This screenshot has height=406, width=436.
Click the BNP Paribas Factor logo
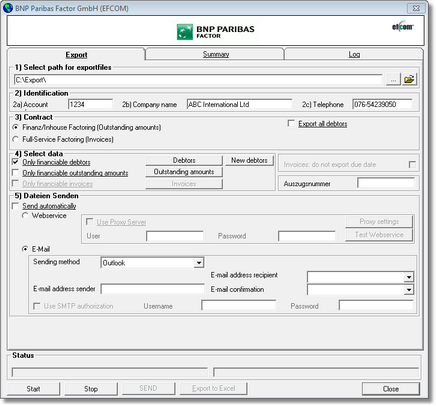[216, 32]
